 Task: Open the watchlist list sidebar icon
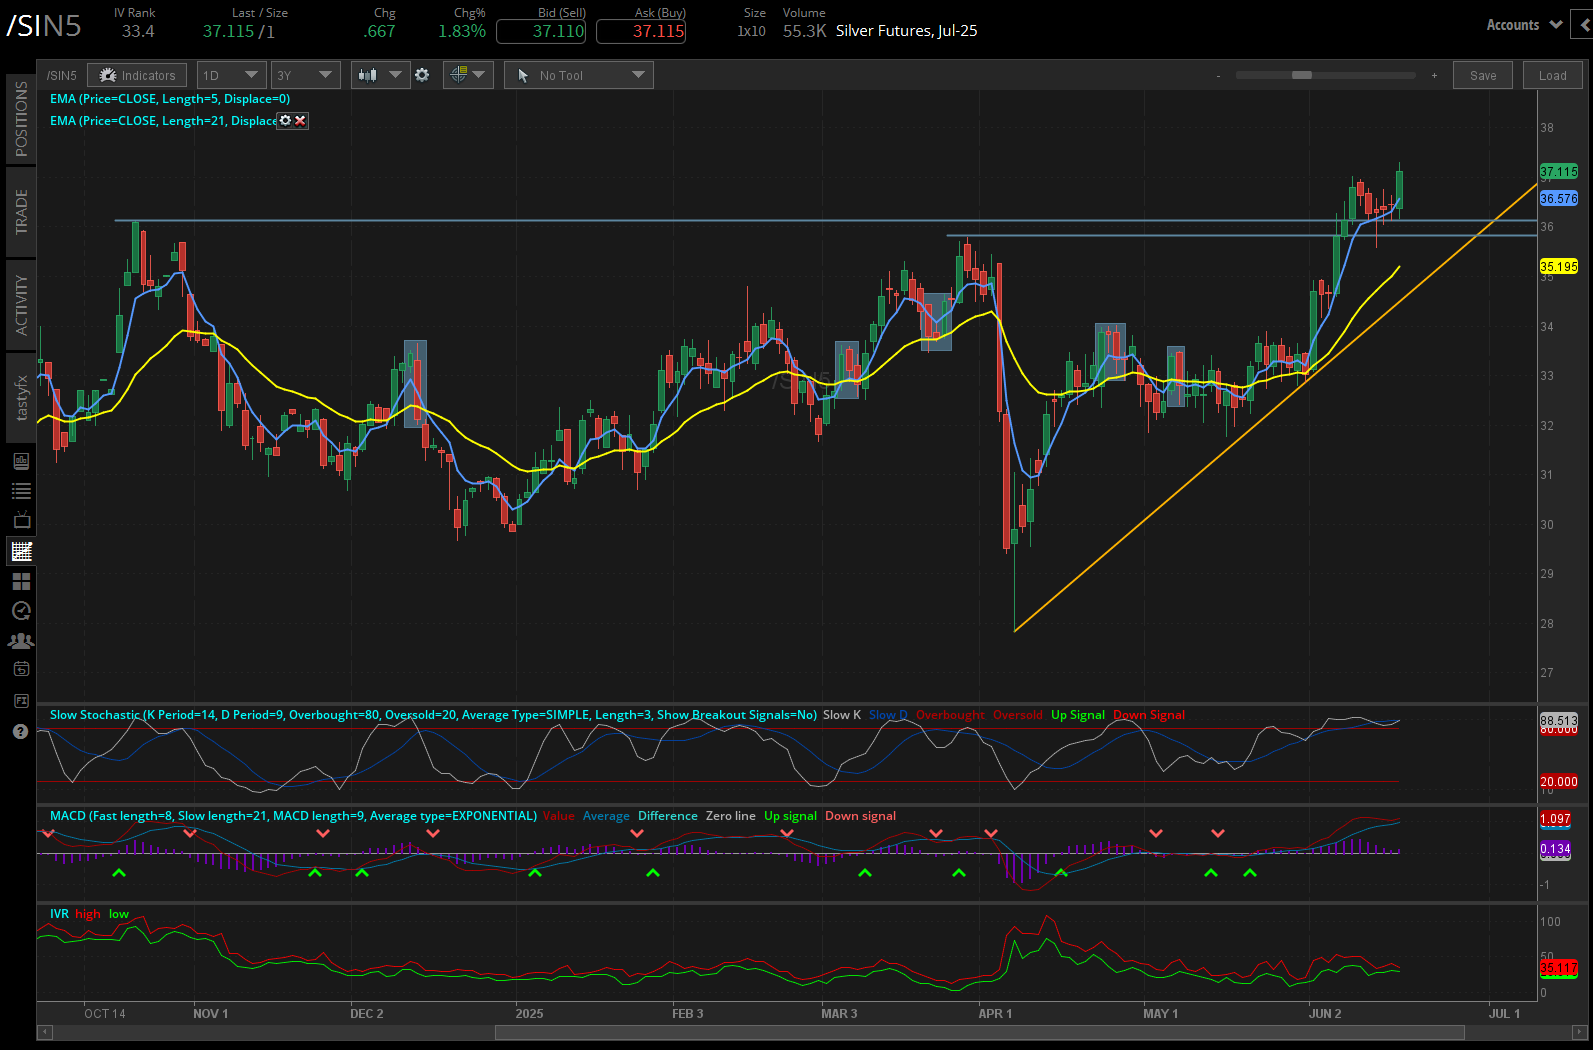coord(21,491)
